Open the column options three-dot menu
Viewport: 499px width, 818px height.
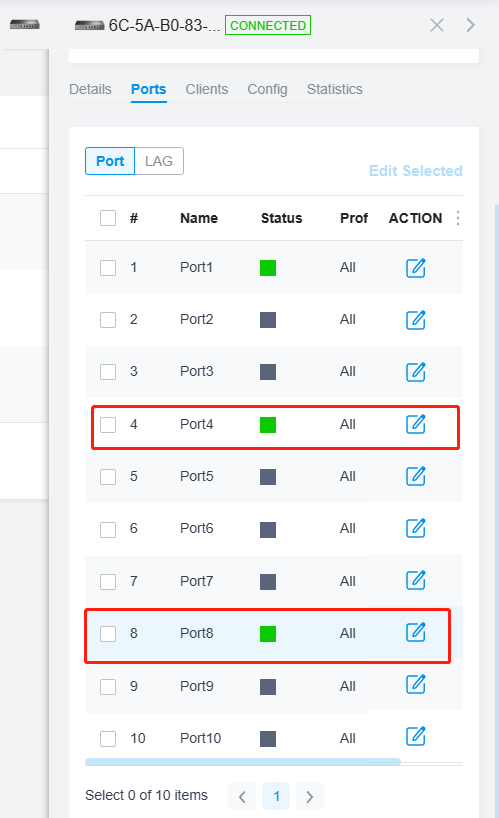458,218
